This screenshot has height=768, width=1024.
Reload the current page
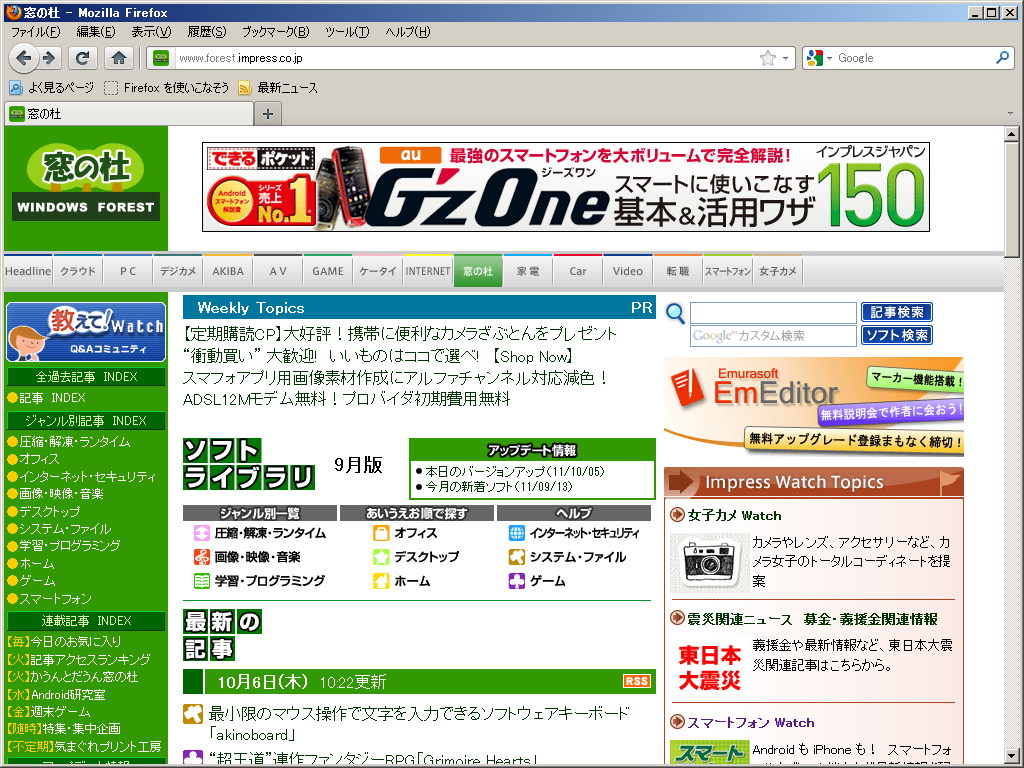tap(82, 58)
